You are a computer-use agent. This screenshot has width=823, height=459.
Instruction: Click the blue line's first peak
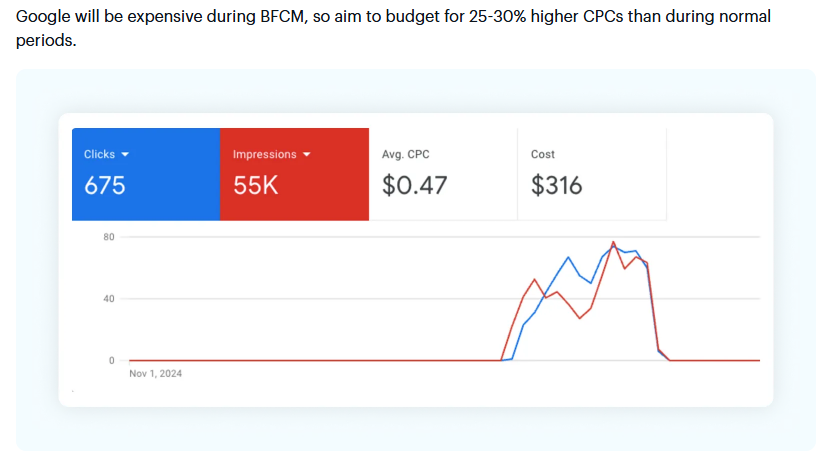568,257
